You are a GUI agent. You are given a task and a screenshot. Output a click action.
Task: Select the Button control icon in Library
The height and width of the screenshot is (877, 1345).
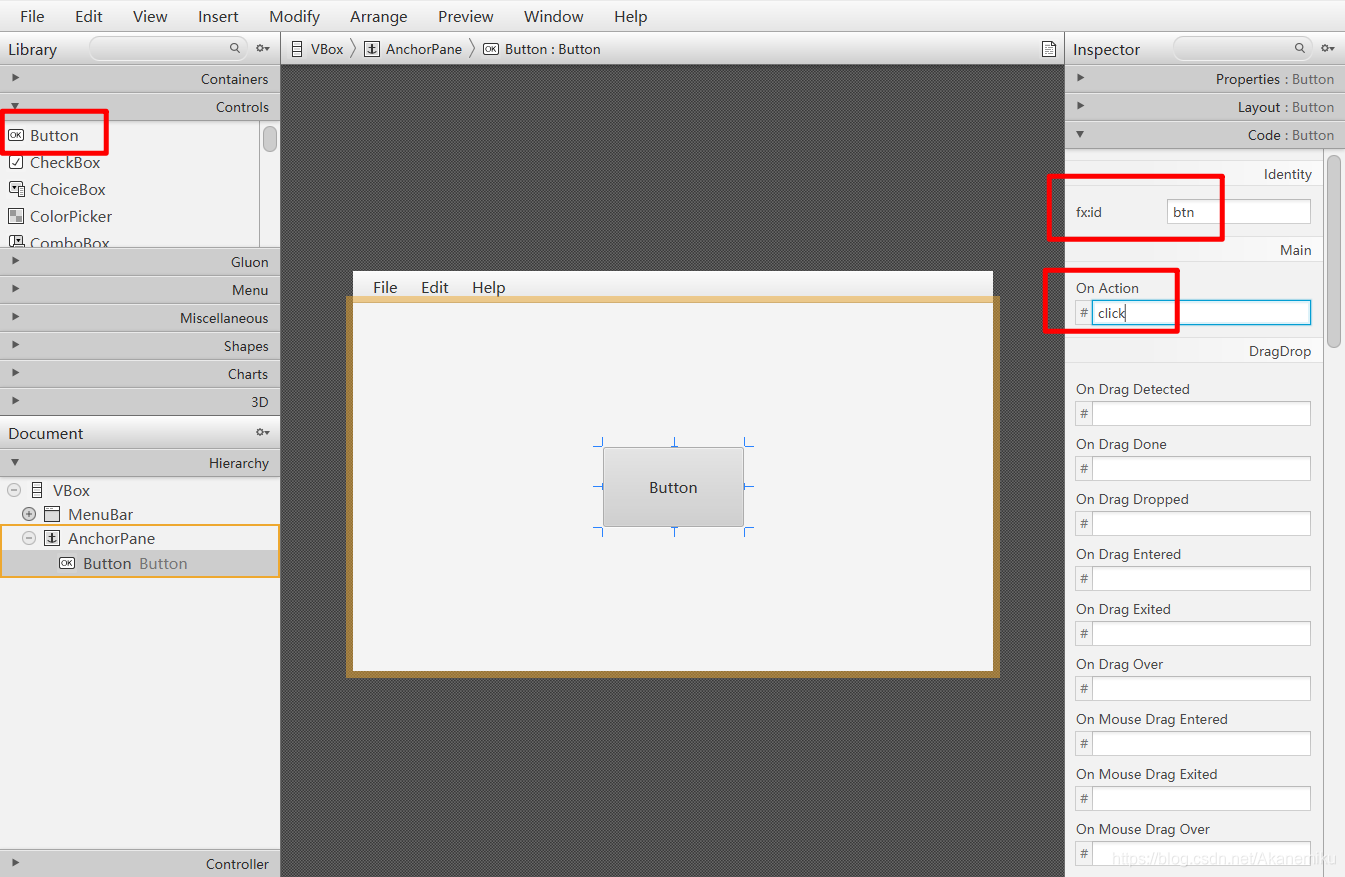click(16, 135)
